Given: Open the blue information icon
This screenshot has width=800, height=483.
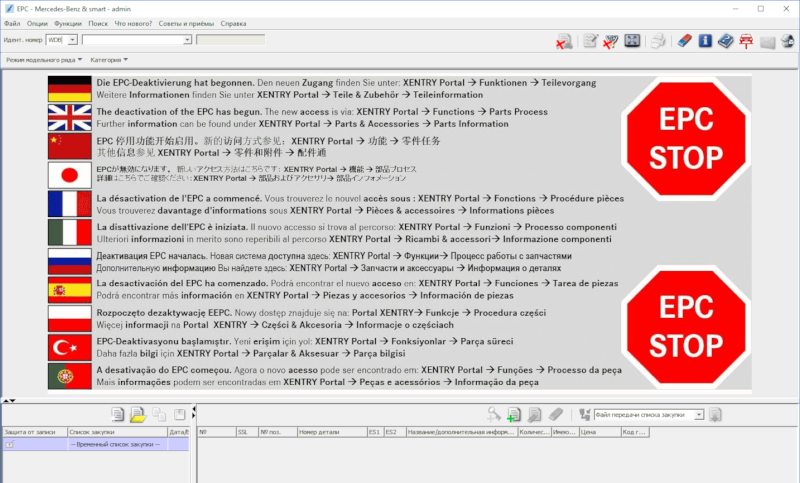Looking at the screenshot, I should [x=705, y=41].
